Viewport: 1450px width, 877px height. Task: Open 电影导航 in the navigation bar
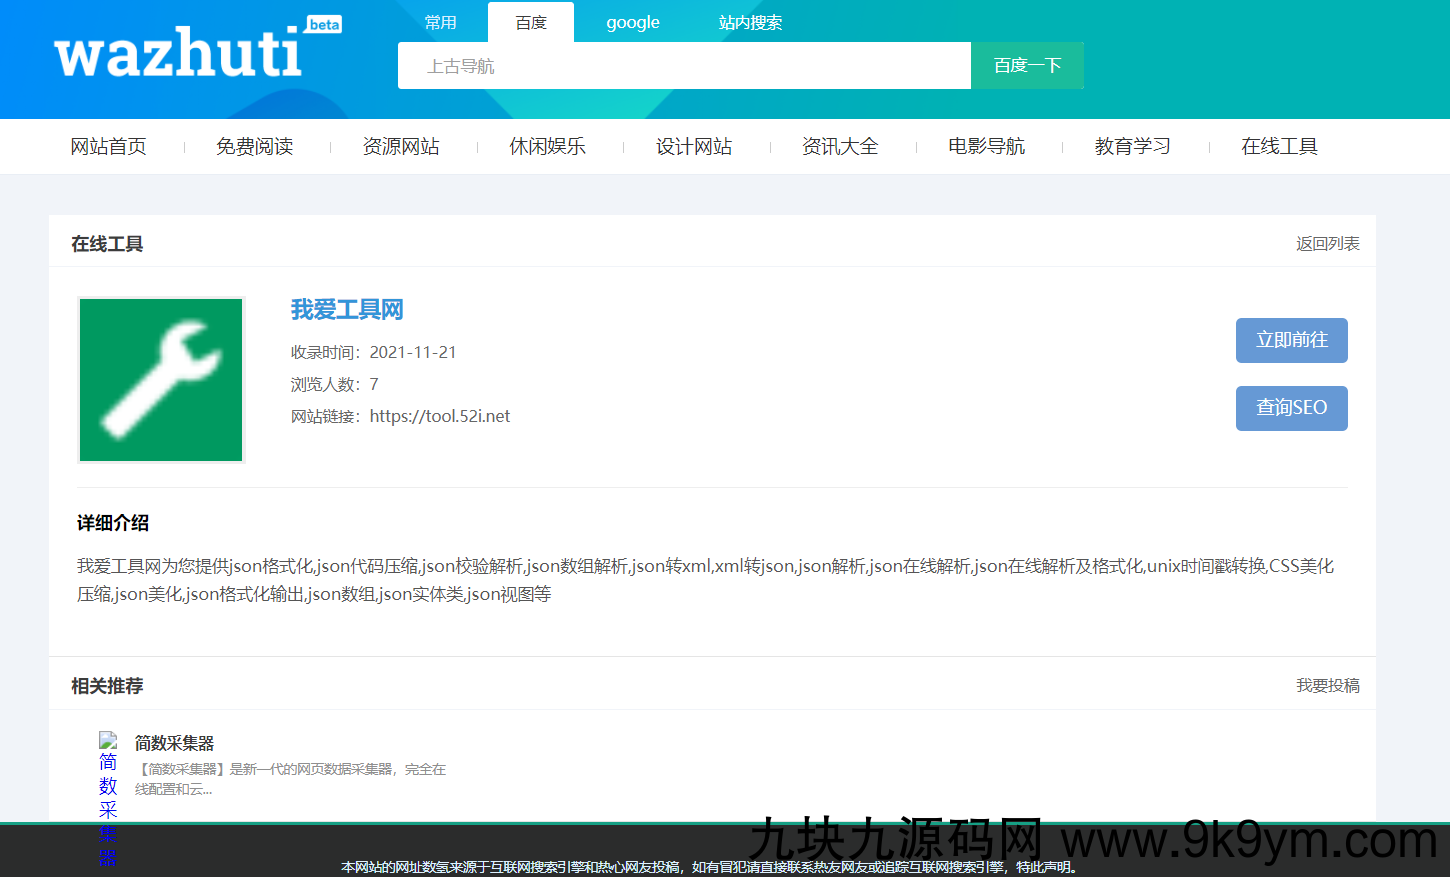coord(986,146)
